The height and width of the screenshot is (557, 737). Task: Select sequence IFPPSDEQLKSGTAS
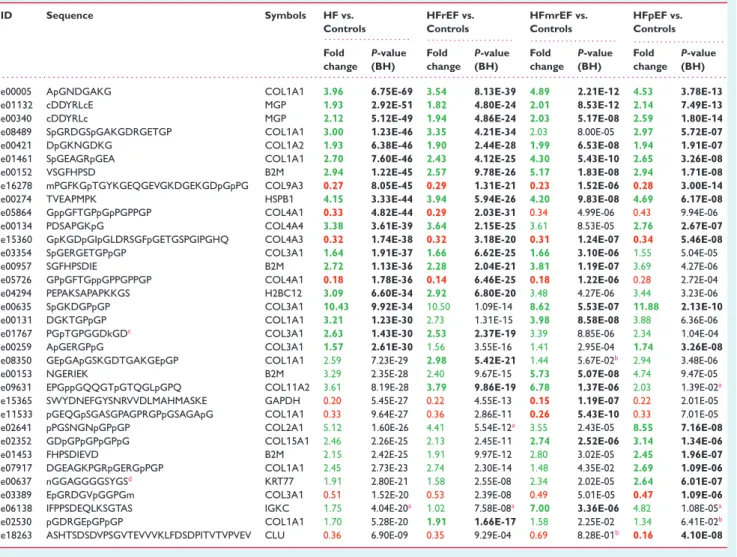89,509
